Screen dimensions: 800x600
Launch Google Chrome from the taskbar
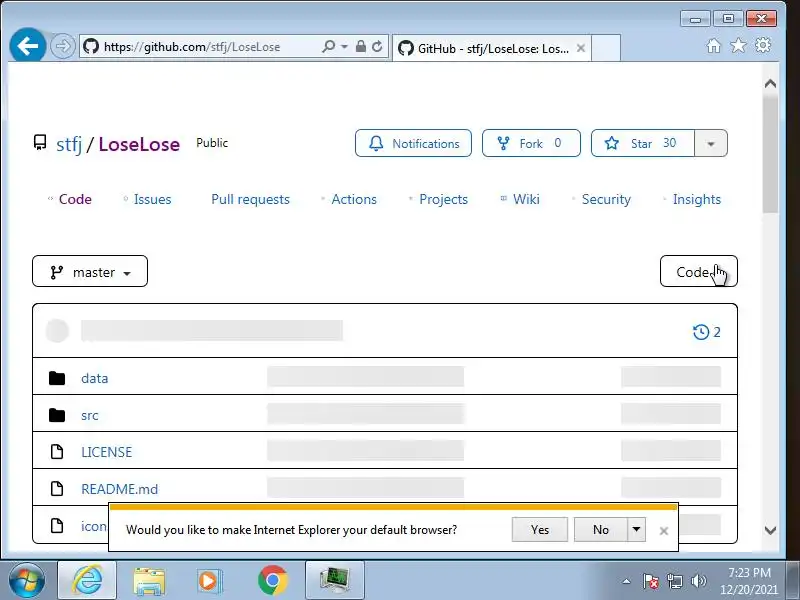(x=273, y=581)
